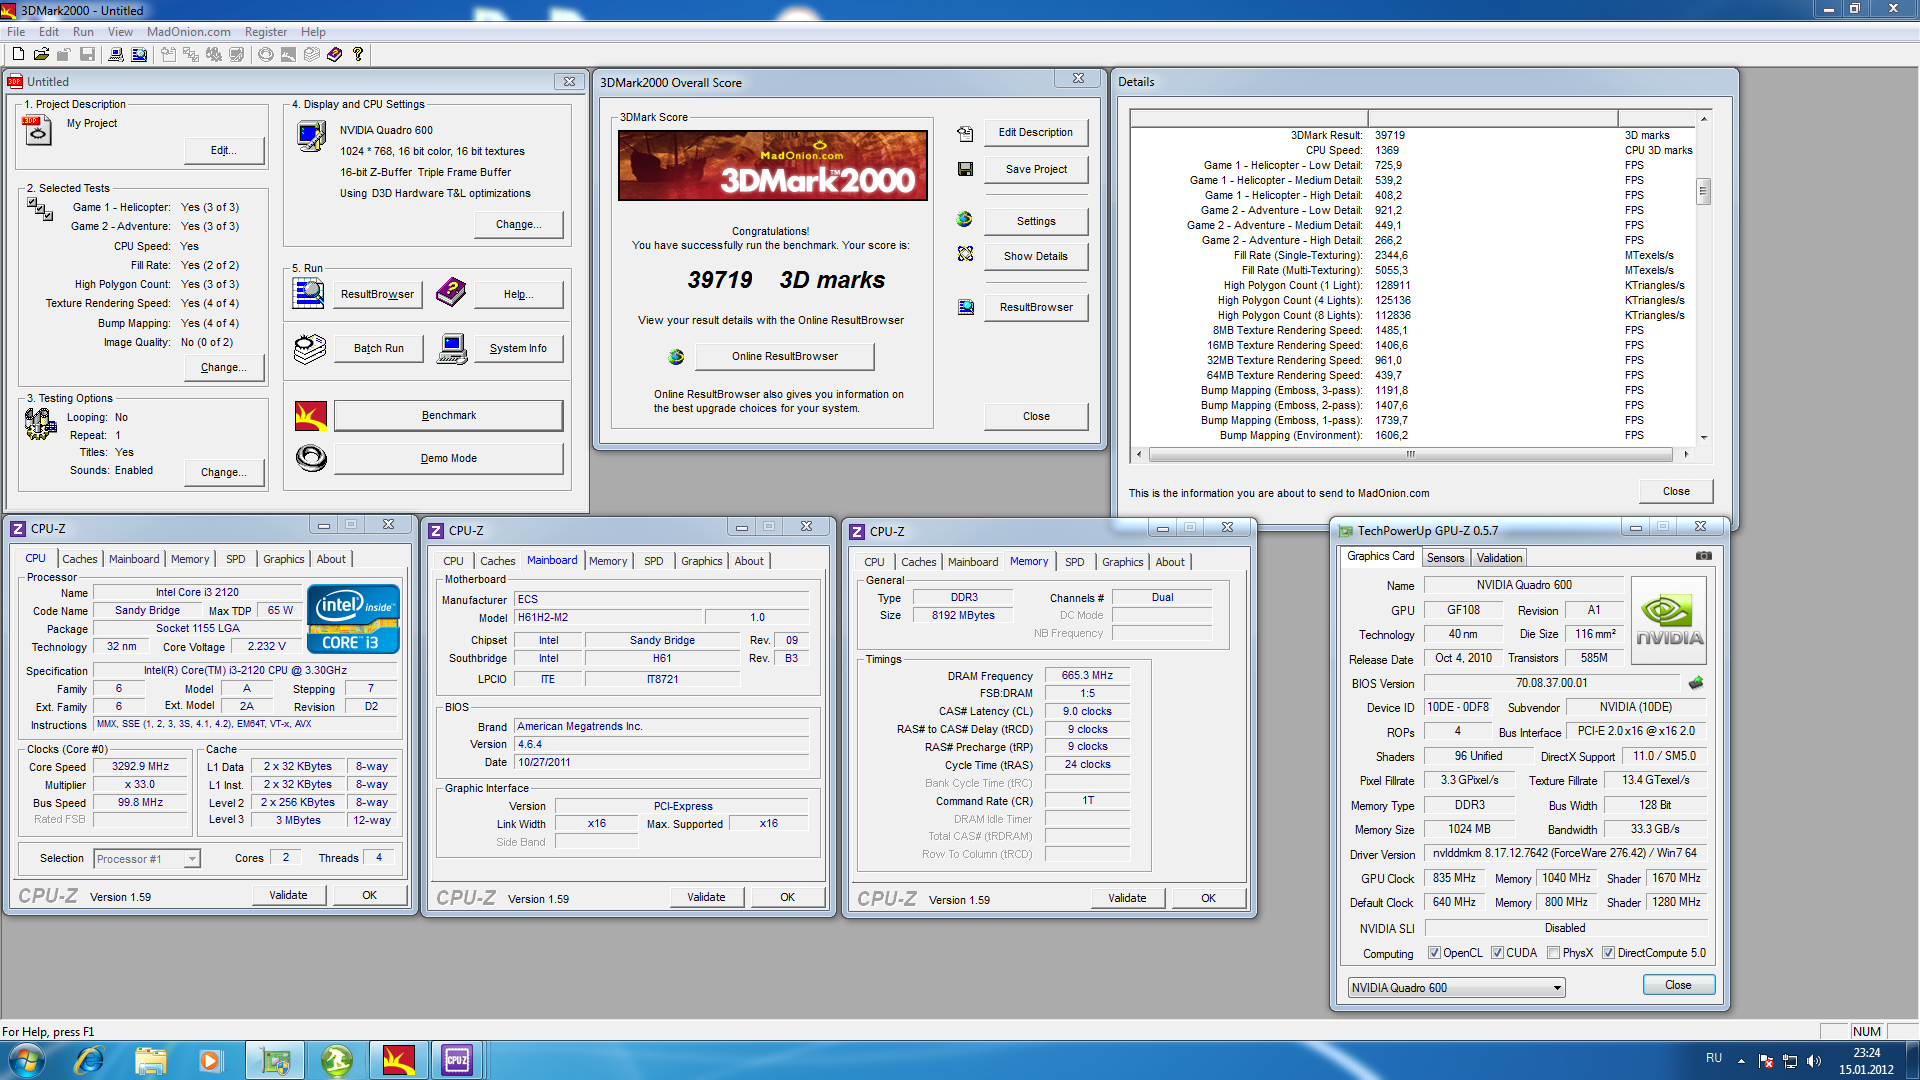1920x1080 pixels.
Task: Click the RU language indicator in the tray
Action: click(1714, 1058)
